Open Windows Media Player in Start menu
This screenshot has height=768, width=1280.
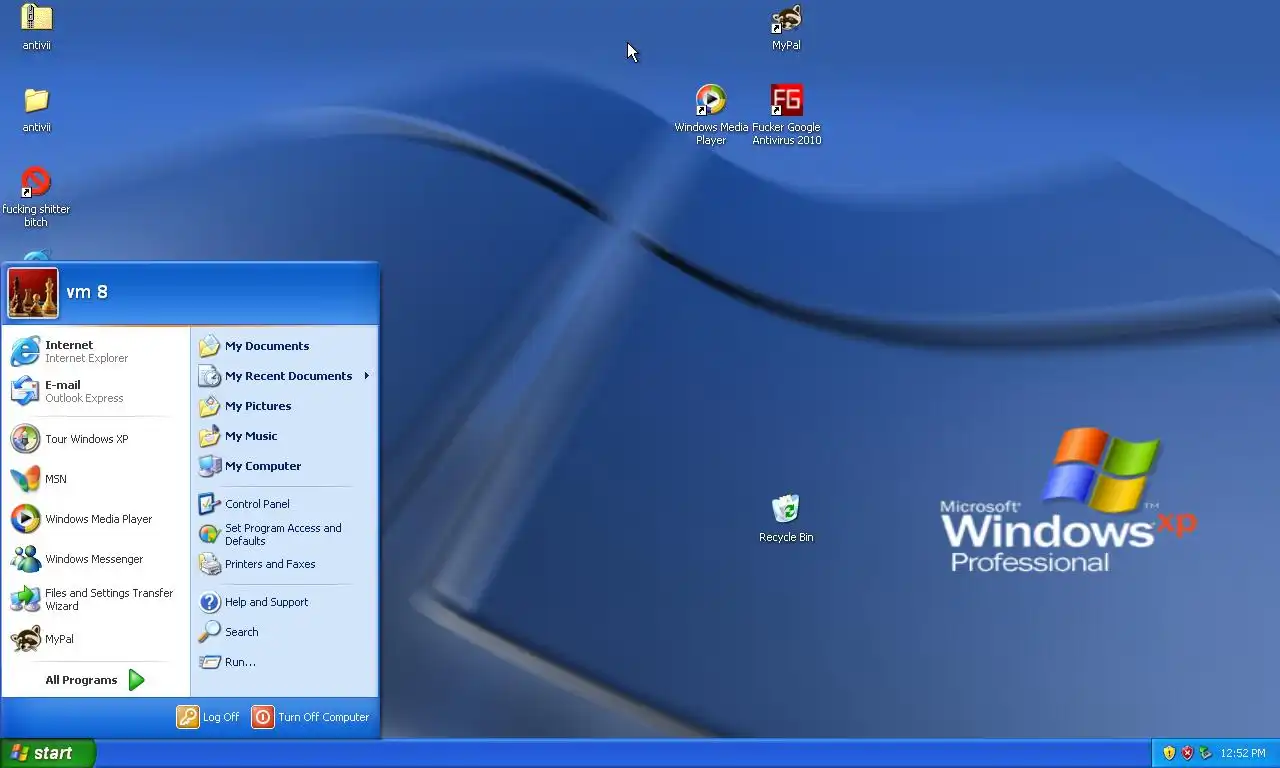(x=96, y=519)
